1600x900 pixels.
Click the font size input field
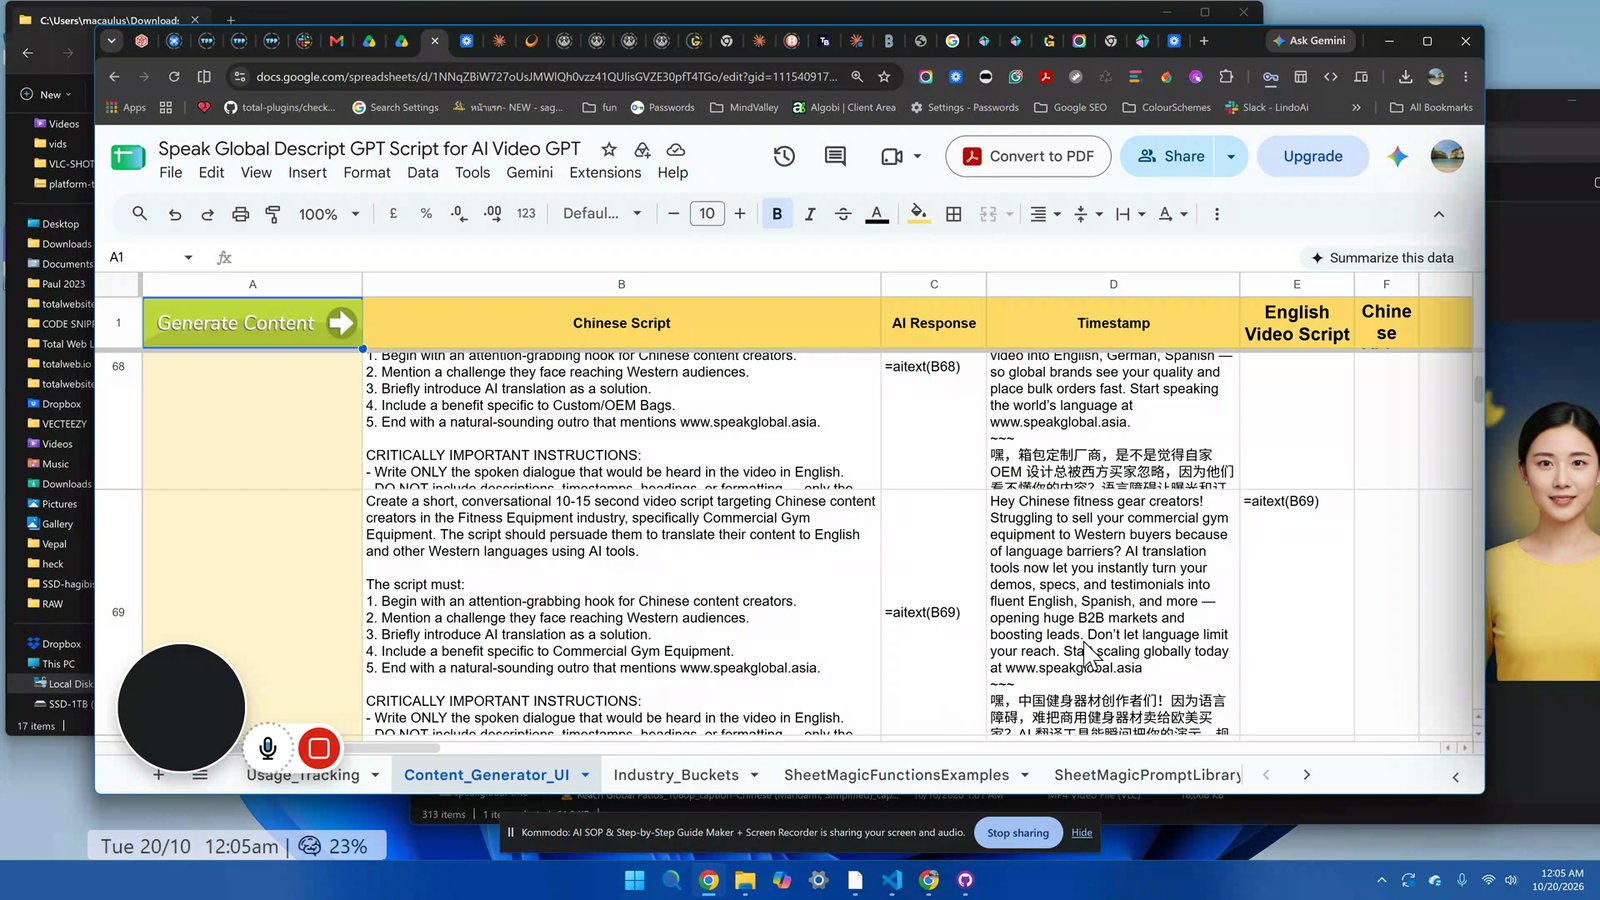pos(707,214)
